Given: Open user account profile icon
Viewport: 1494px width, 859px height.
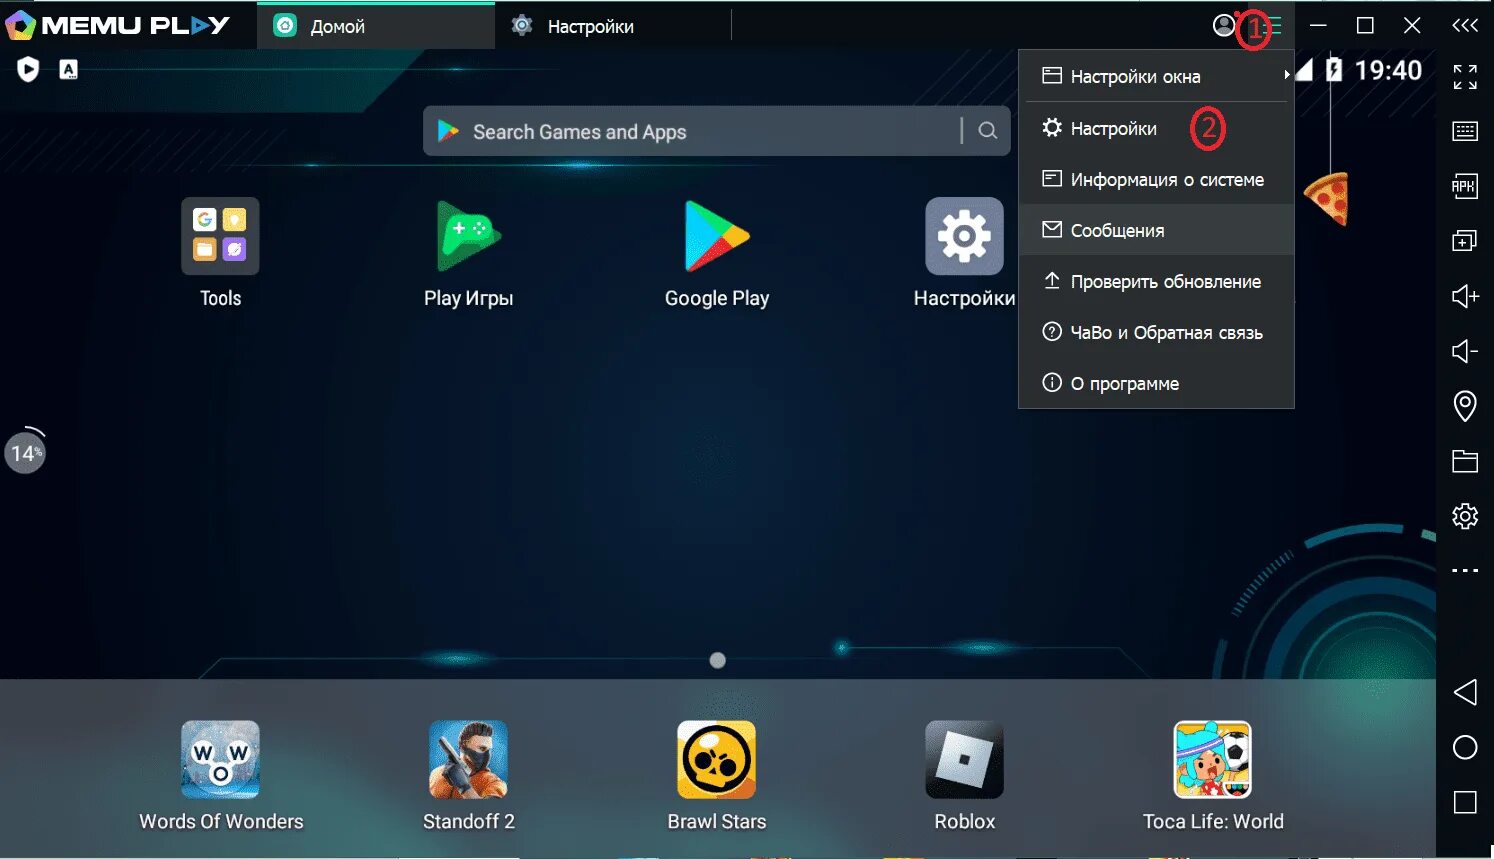Looking at the screenshot, I should pyautogui.click(x=1224, y=25).
